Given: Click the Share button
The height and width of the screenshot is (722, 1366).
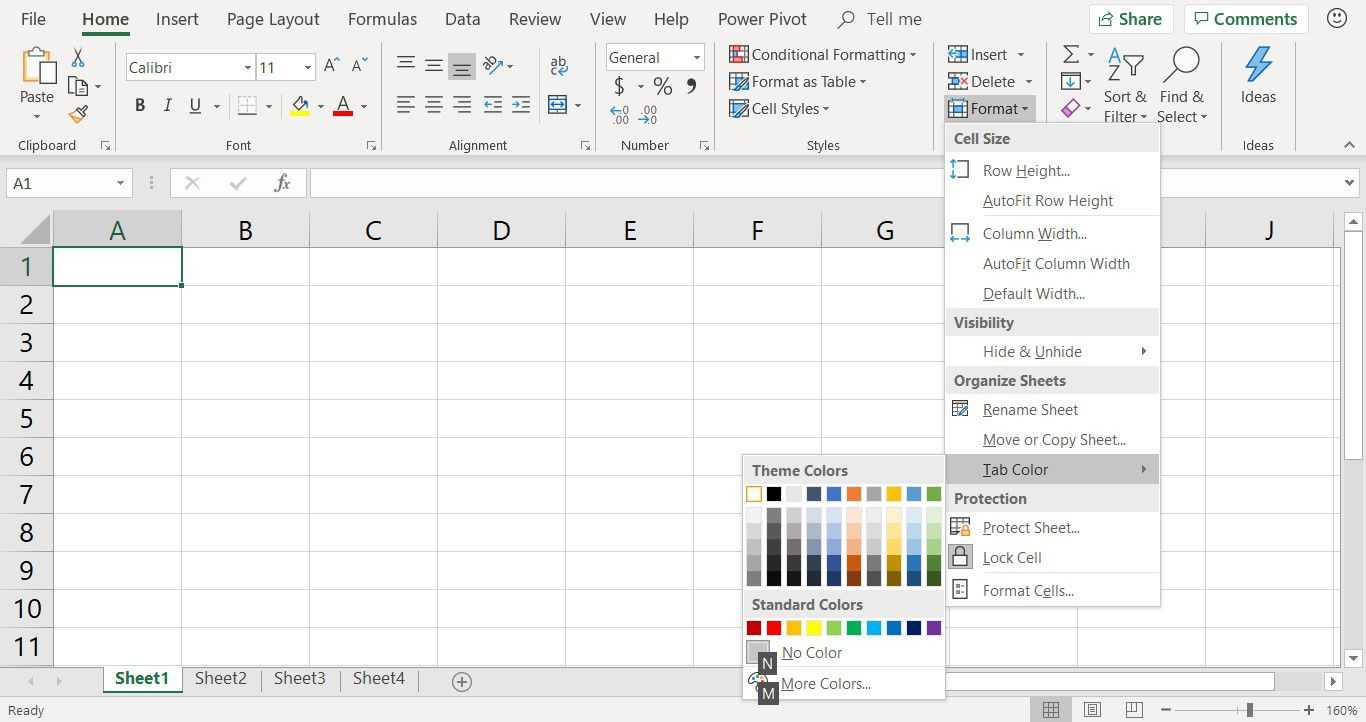Looking at the screenshot, I should 1129,19.
